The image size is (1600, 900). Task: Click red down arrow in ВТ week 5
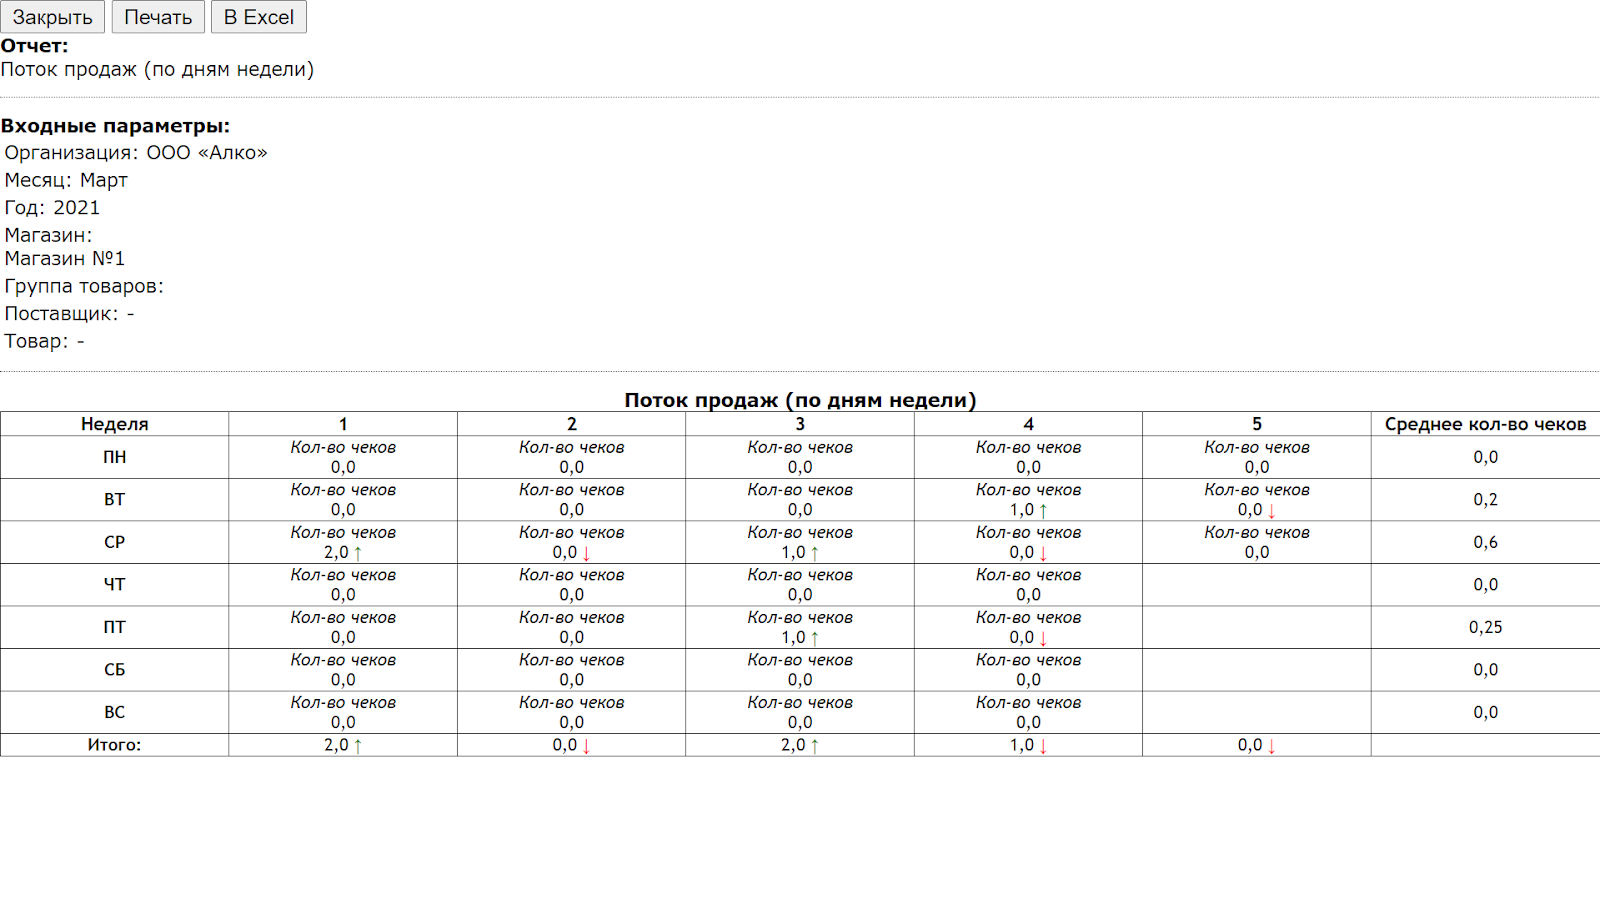coord(1271,511)
